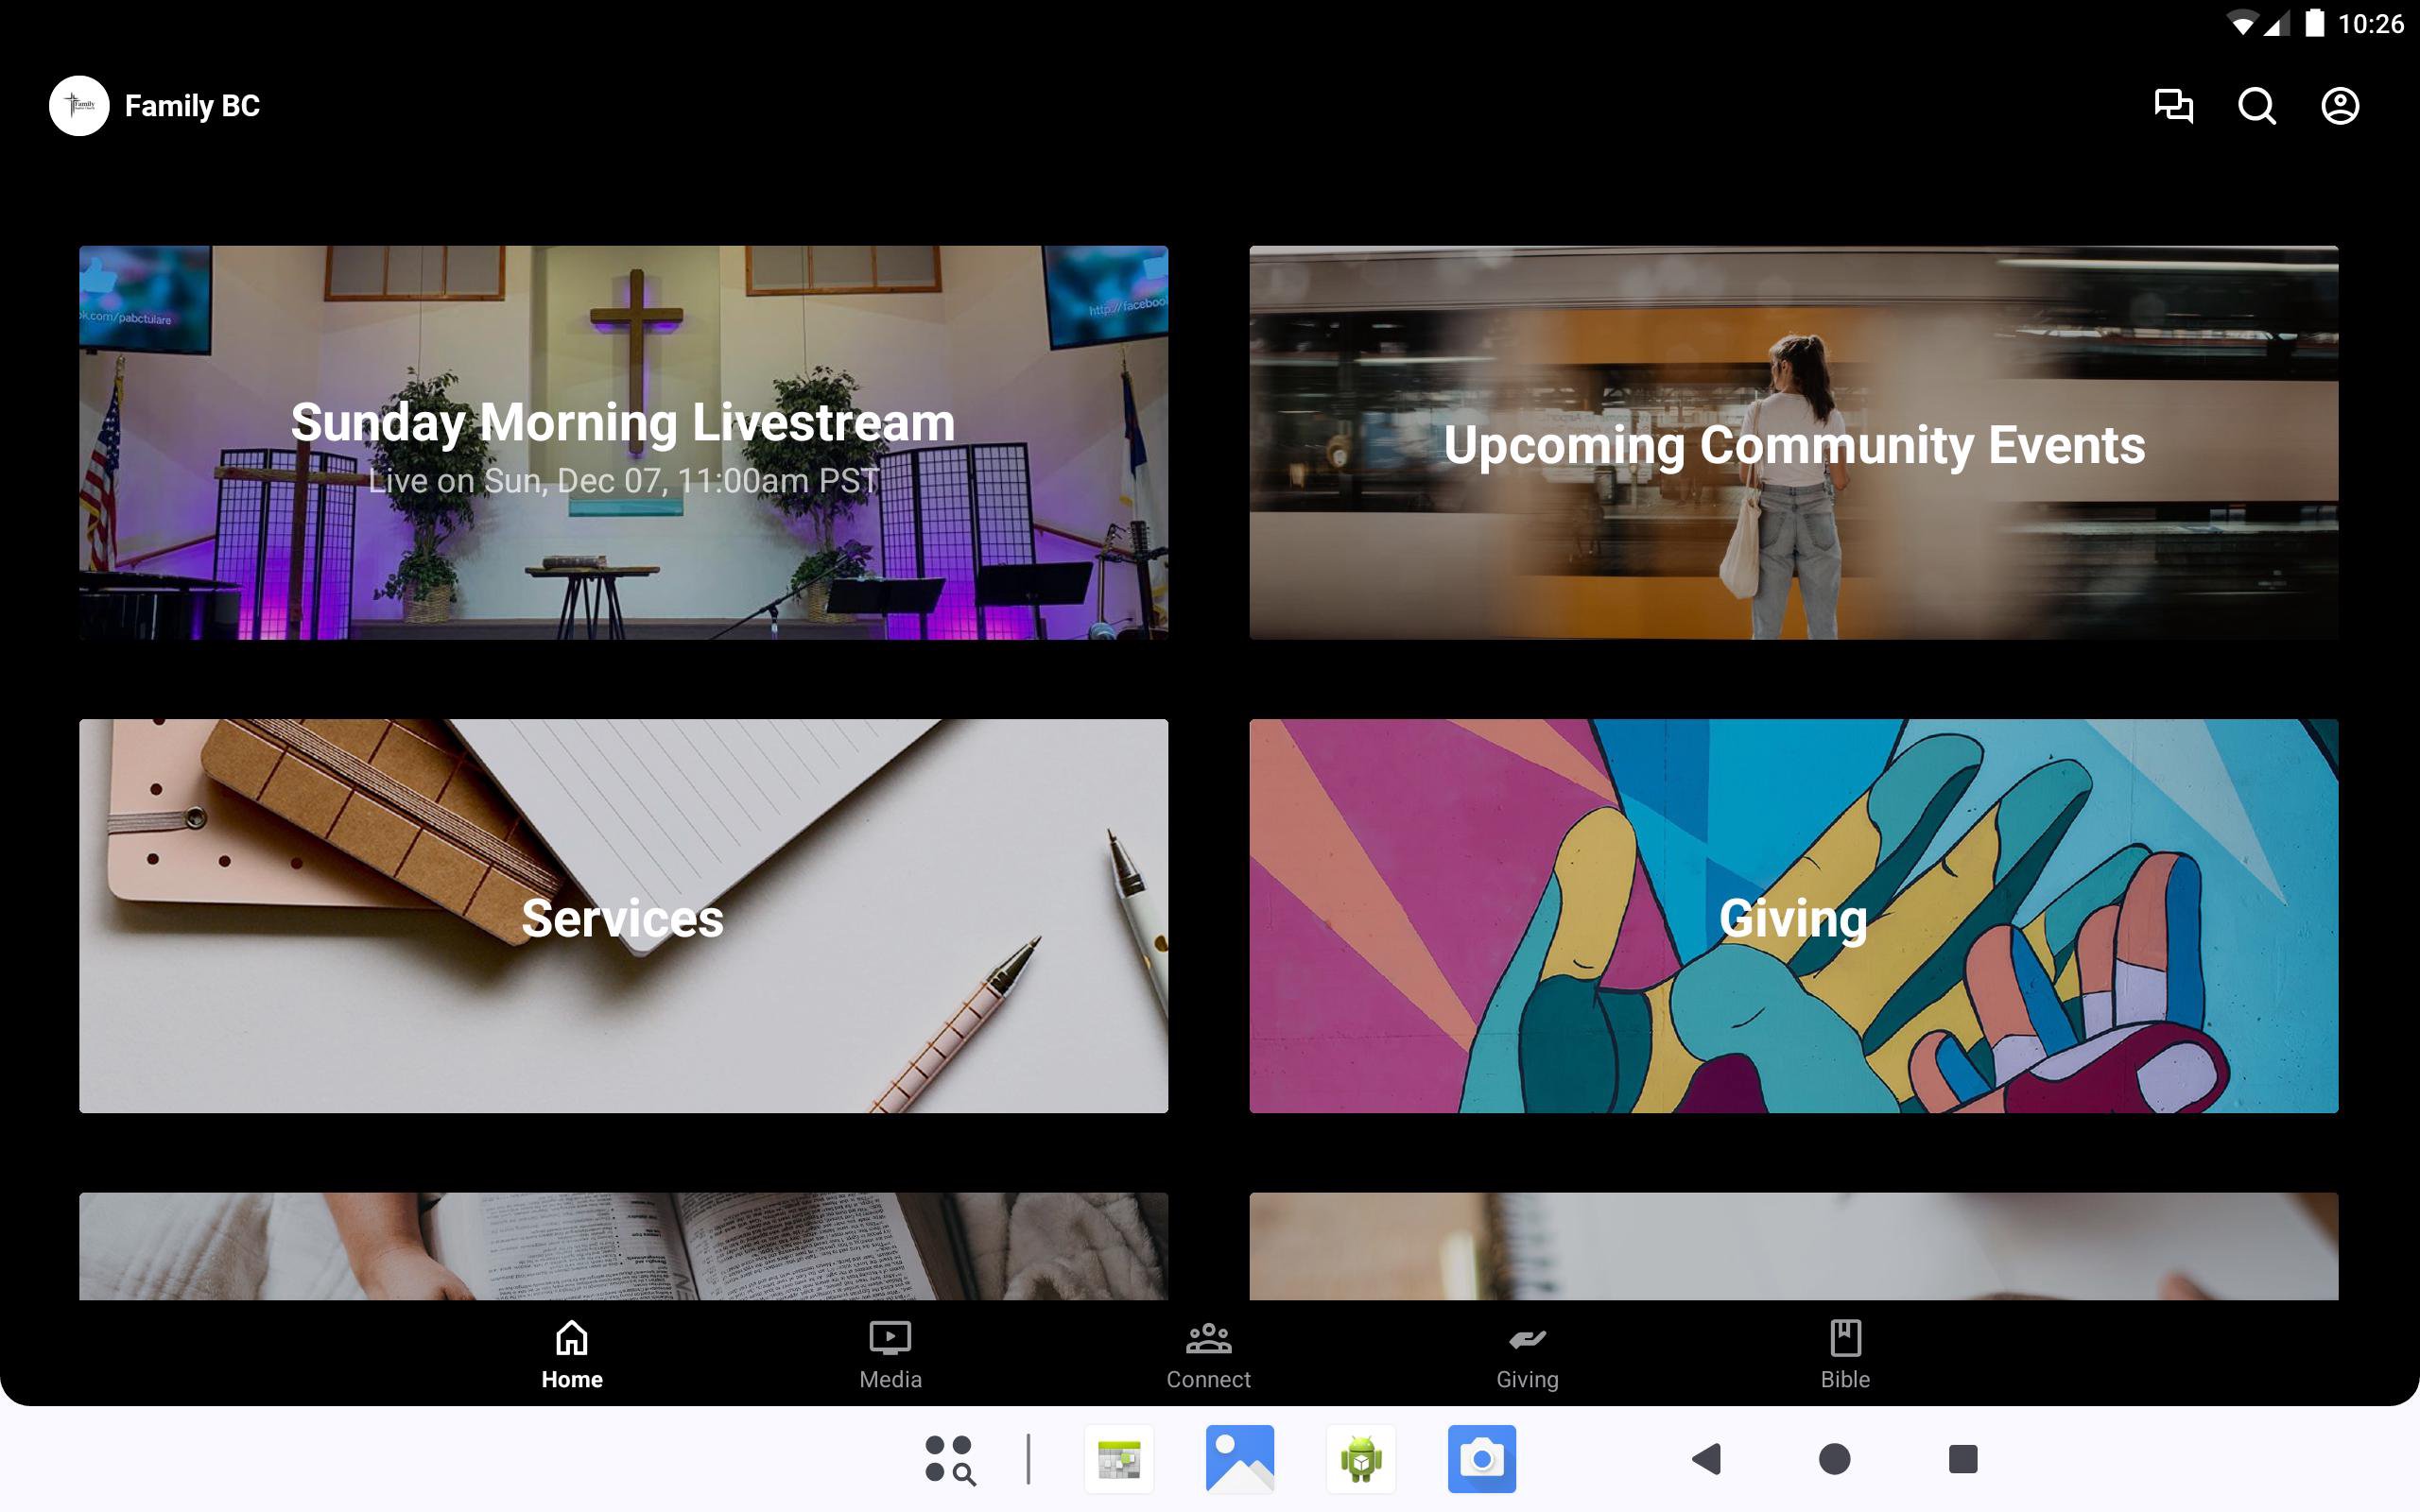Open the messaging chat icon
Viewport: 2420px width, 1512px height.
pos(2173,106)
